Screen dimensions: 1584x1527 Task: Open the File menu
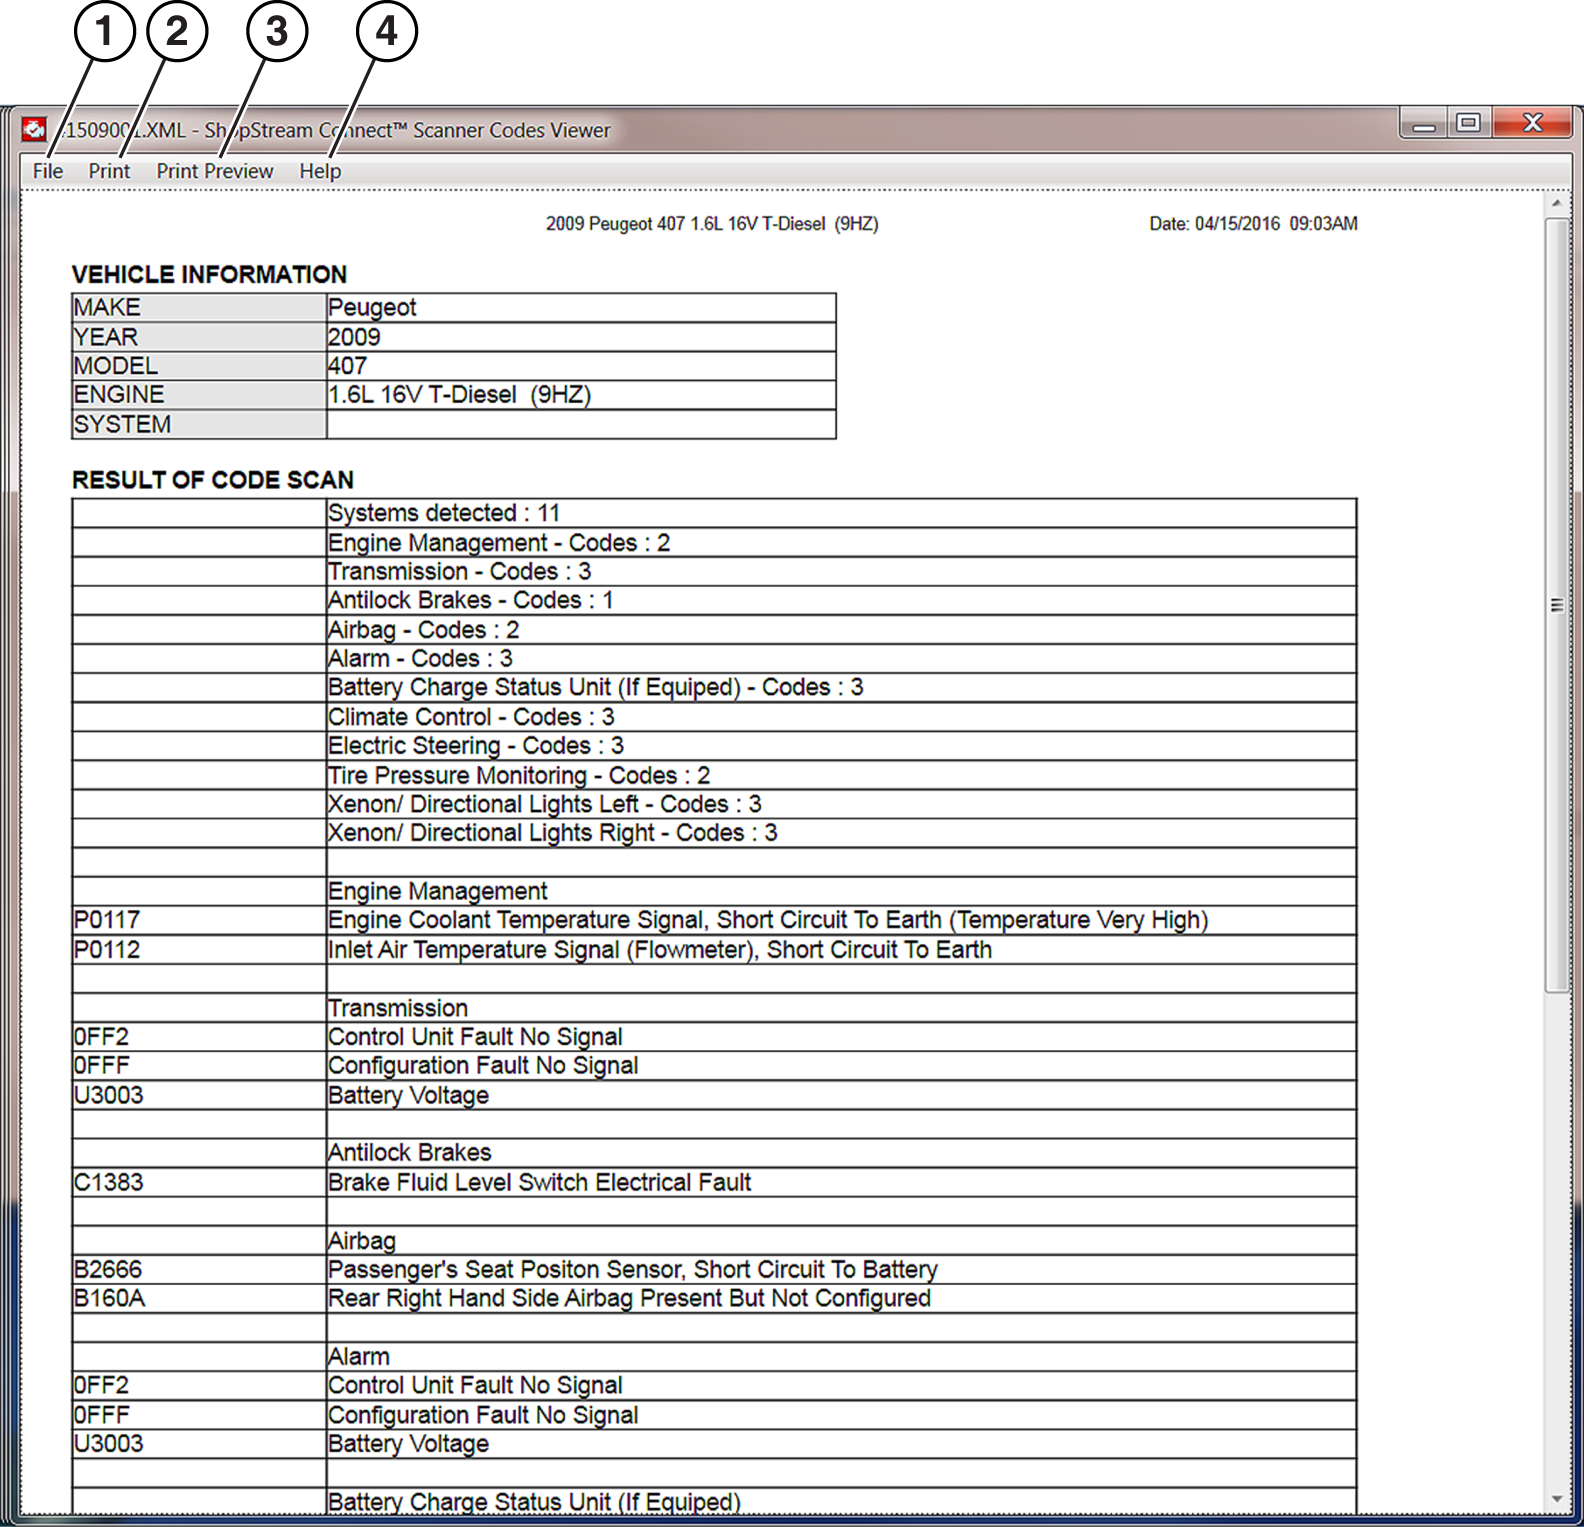[x=47, y=171]
